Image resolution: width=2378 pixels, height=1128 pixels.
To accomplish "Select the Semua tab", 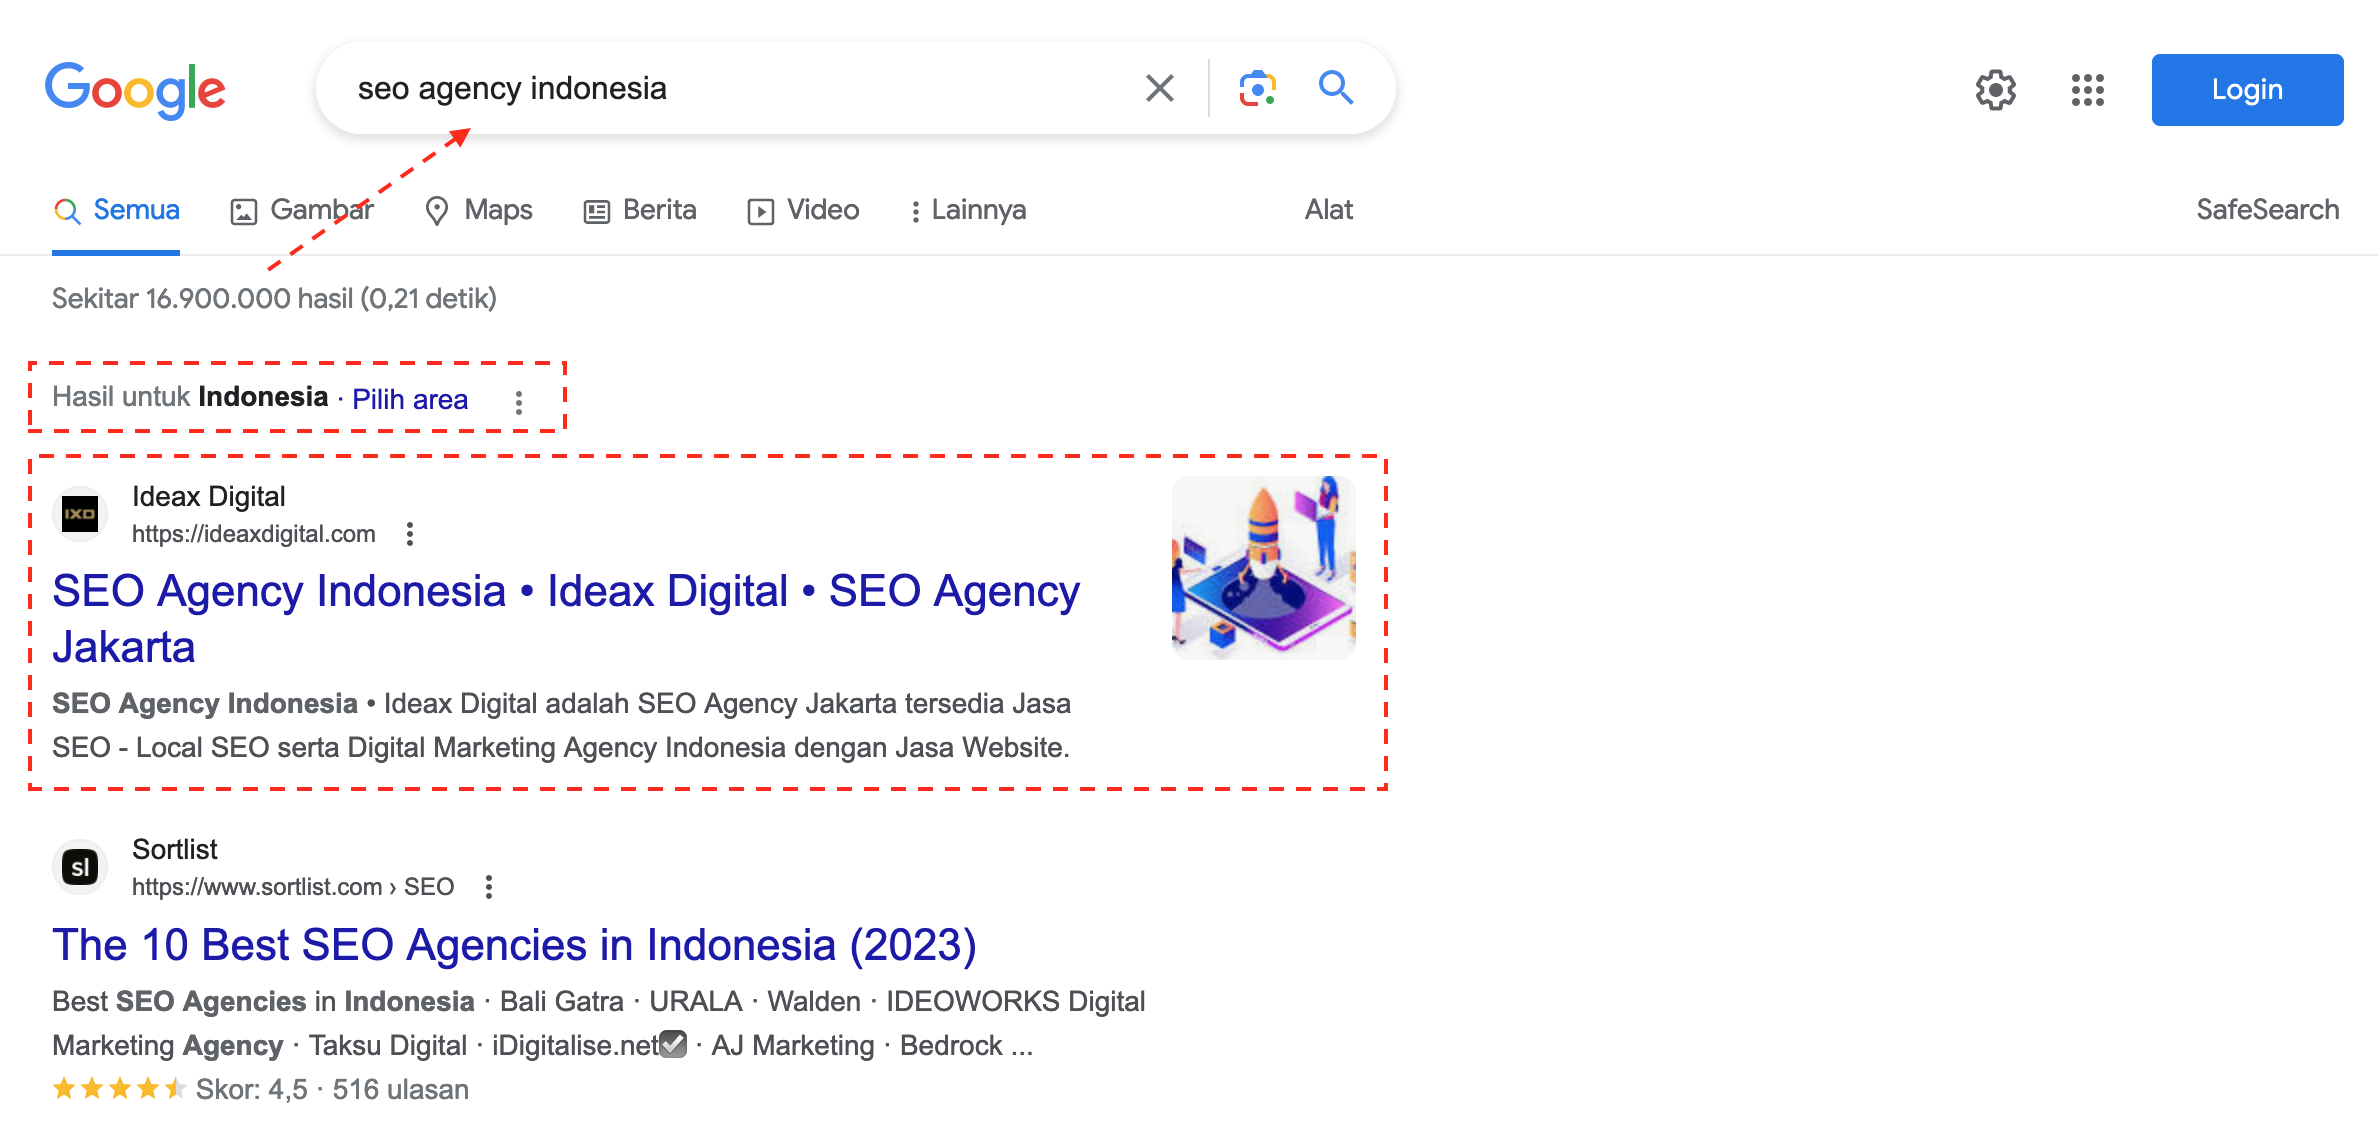I will click(116, 210).
